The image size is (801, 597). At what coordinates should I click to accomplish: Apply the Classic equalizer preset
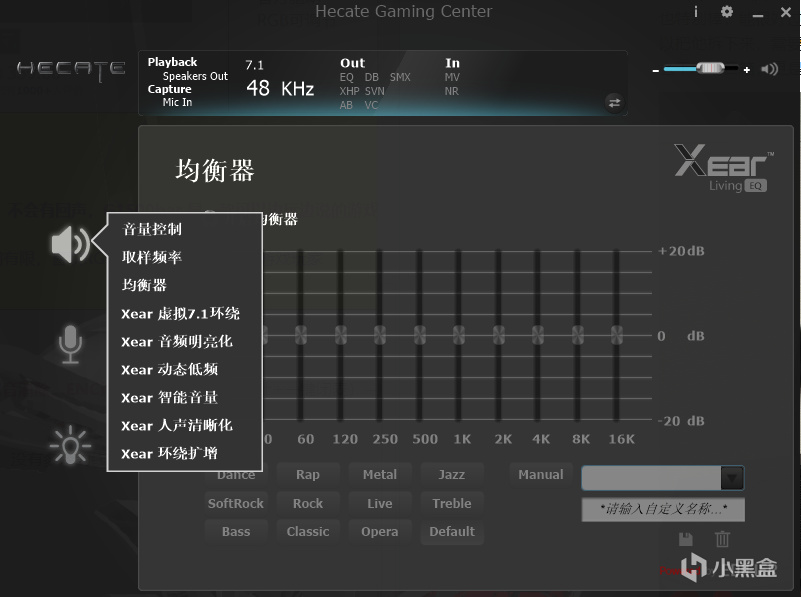tap(308, 532)
